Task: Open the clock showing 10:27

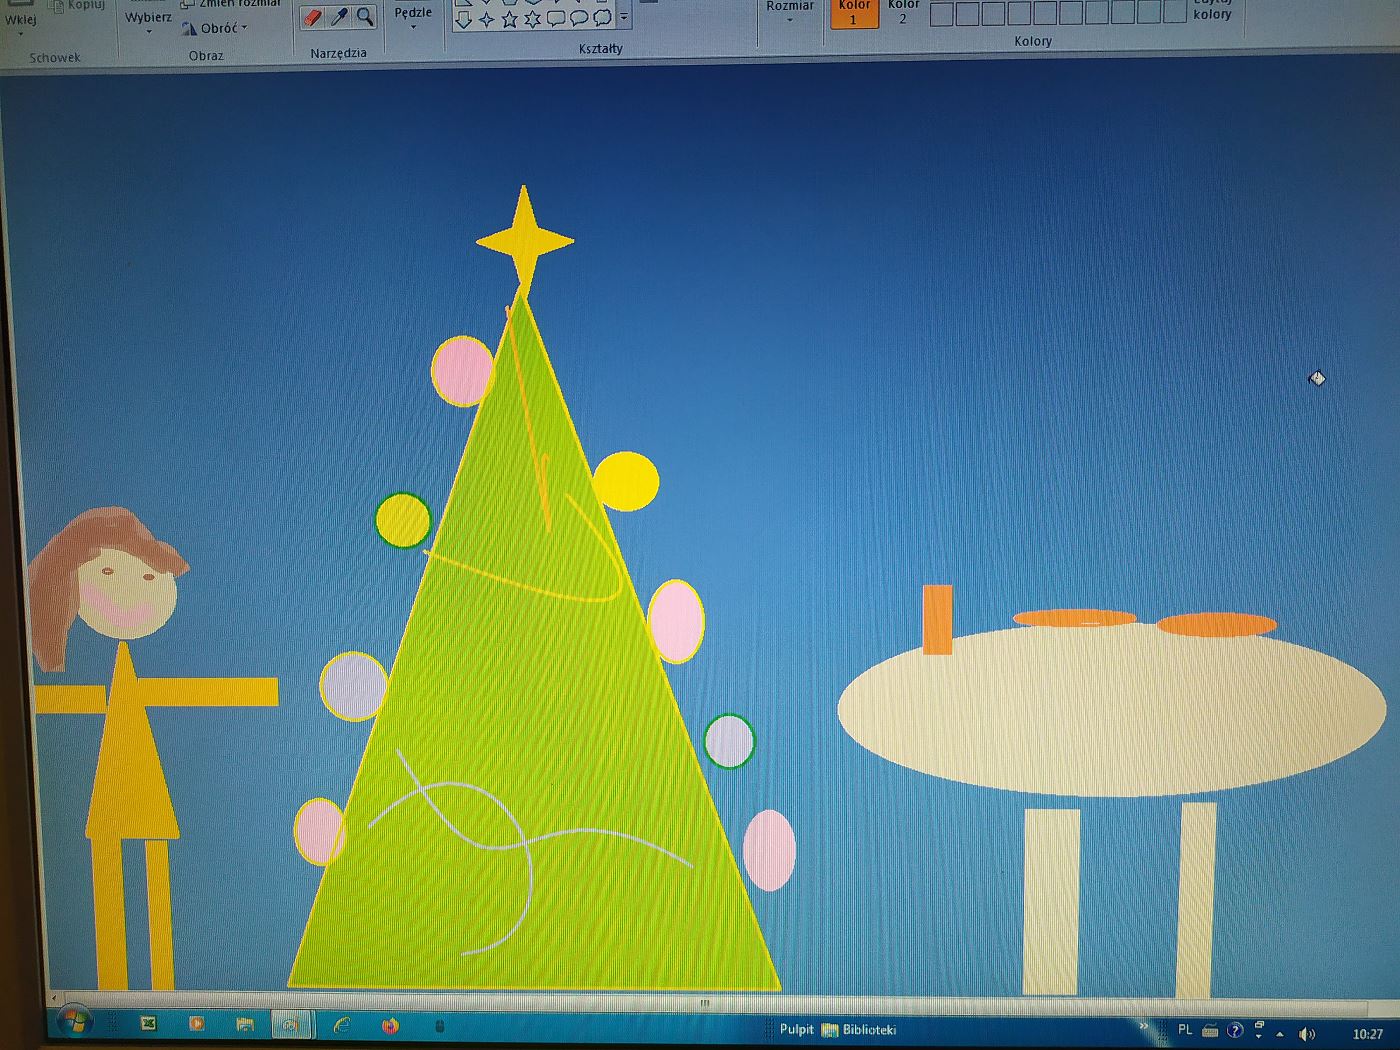Action: click(1367, 1034)
